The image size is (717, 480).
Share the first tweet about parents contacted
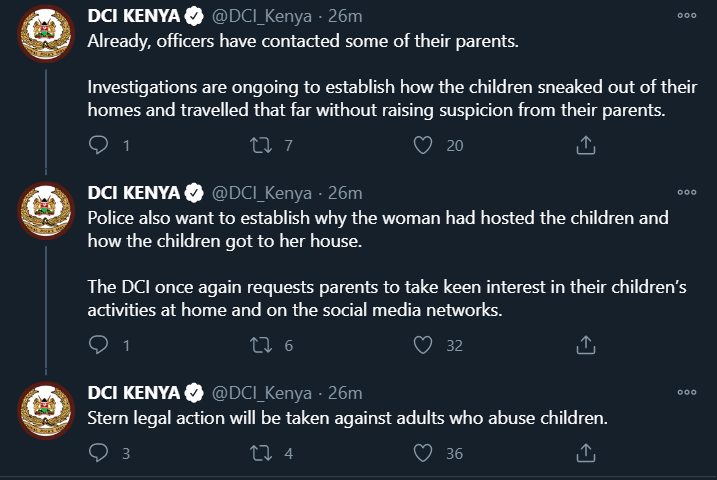coord(586,145)
